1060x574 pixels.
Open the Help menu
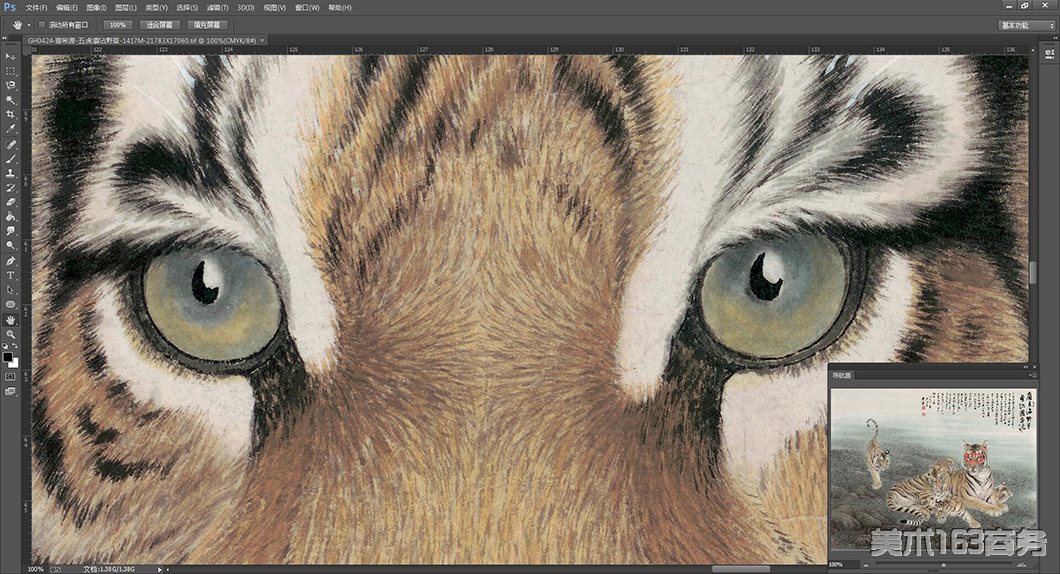pyautogui.click(x=339, y=7)
